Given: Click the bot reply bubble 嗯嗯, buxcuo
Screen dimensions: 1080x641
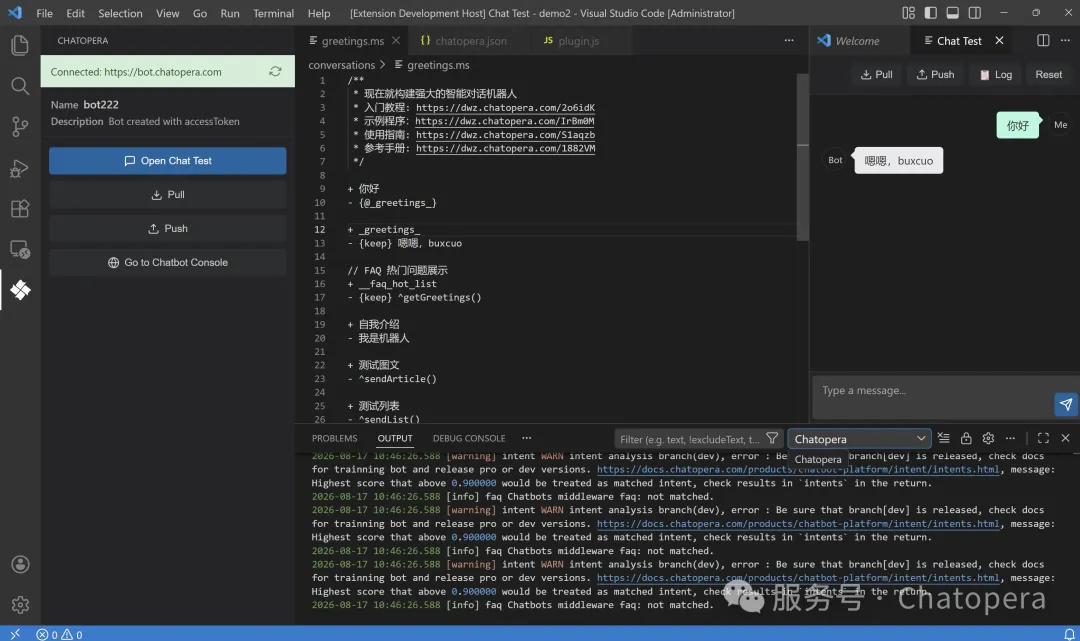Looking at the screenshot, I should (898, 160).
